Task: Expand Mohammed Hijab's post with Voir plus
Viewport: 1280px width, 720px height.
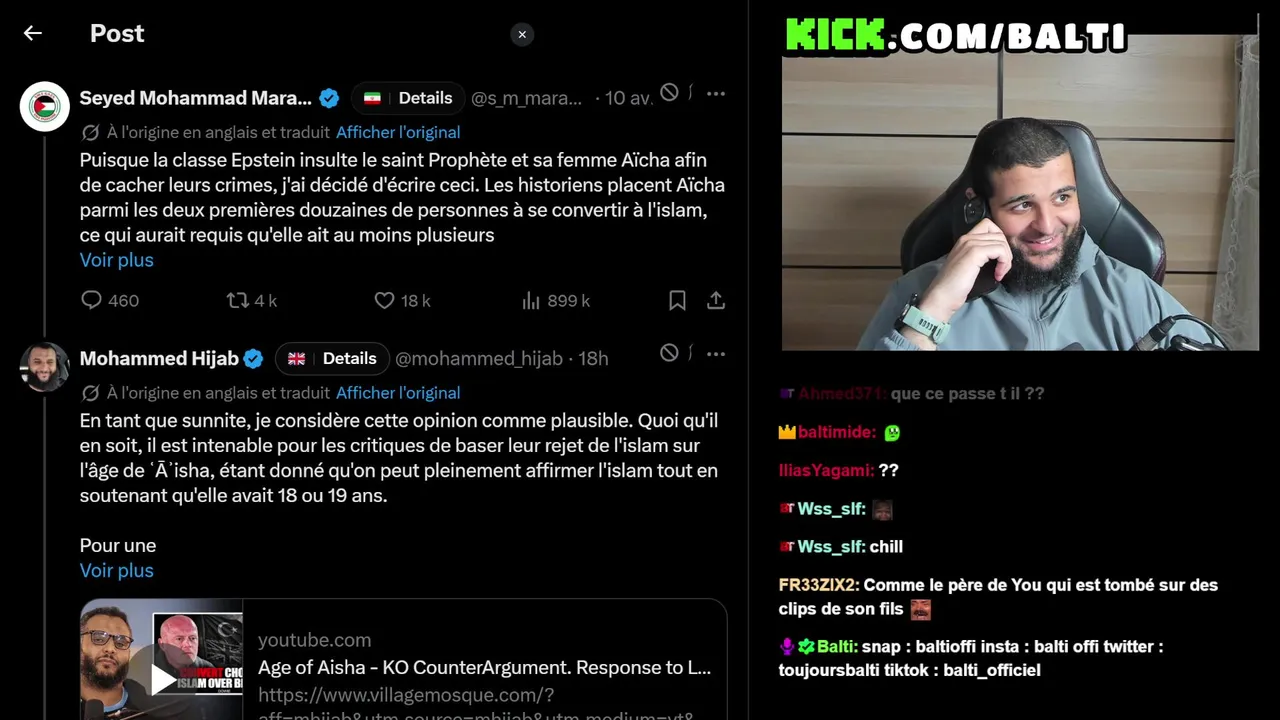Action: coord(117,570)
